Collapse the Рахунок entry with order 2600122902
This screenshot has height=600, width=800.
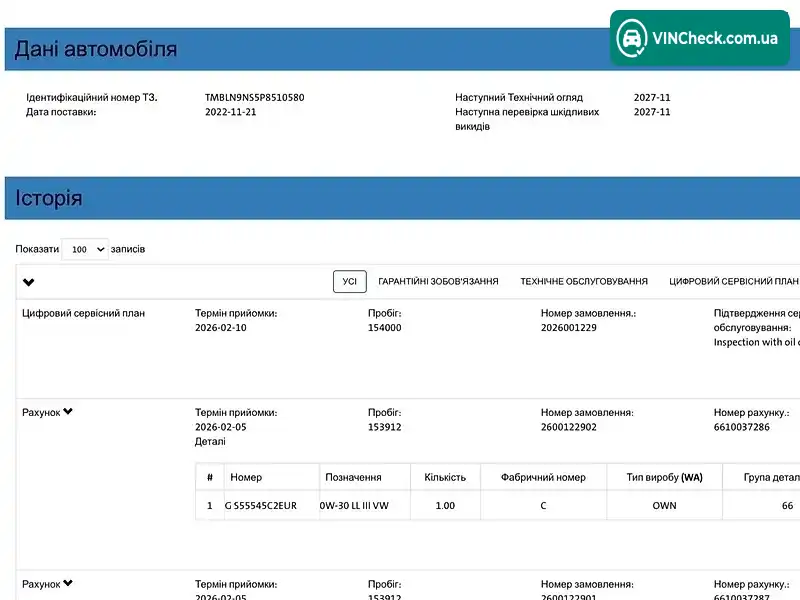click(68, 412)
